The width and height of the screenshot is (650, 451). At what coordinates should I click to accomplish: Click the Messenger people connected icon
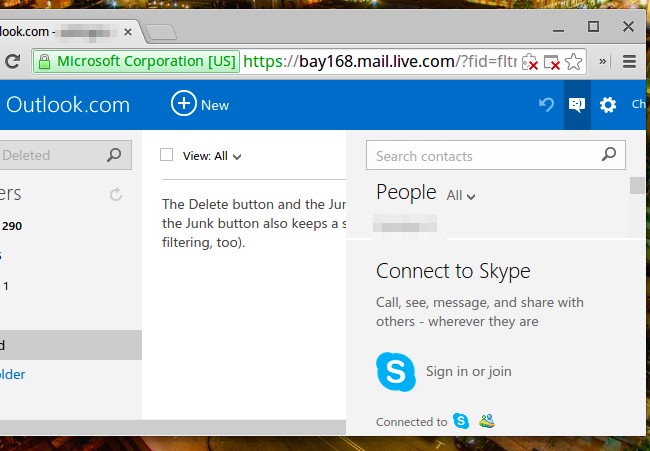tap(487, 421)
